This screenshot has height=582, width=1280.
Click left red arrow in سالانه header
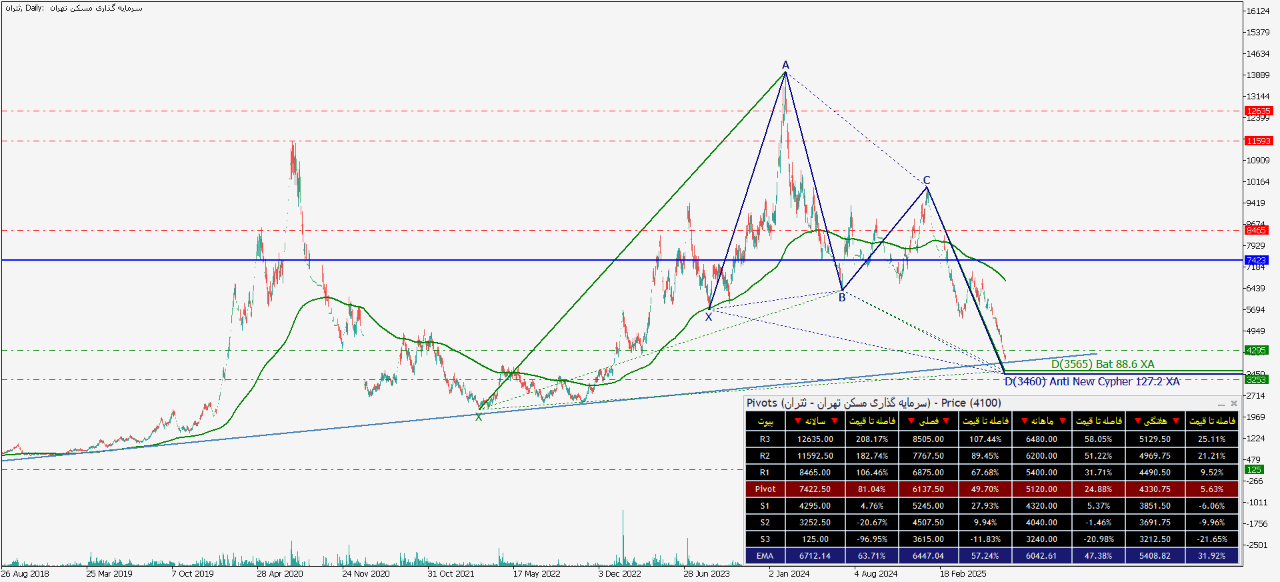coord(797,422)
